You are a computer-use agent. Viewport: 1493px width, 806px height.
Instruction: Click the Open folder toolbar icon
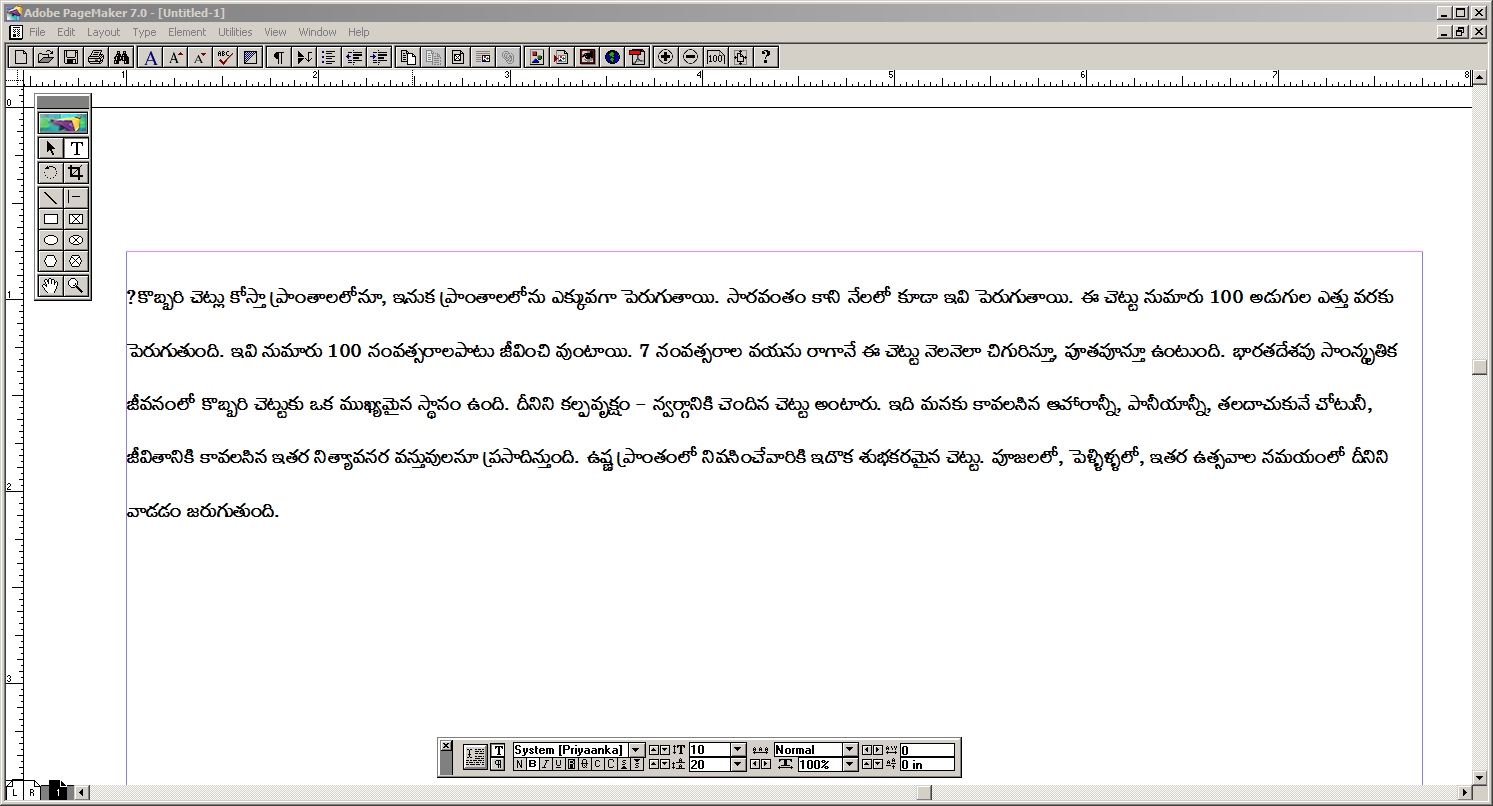click(x=45, y=57)
